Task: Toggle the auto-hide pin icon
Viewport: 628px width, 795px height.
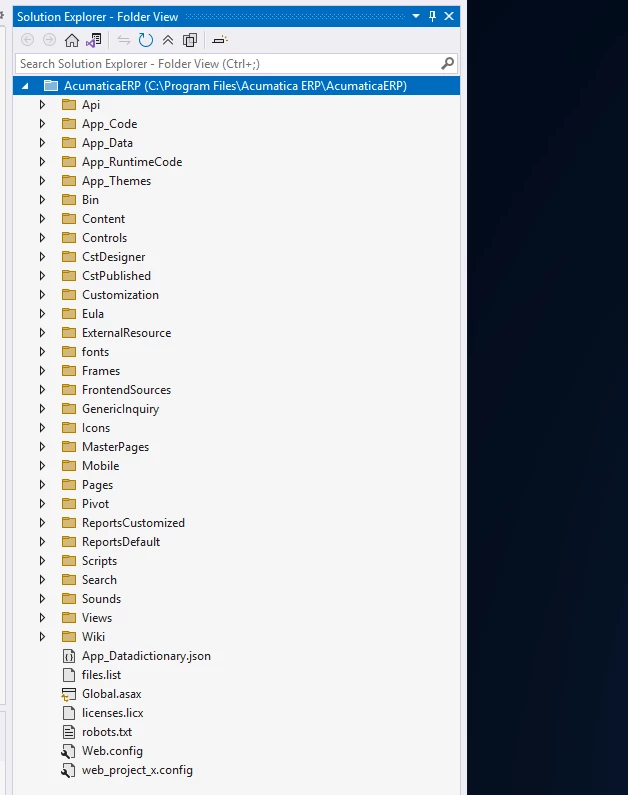Action: coord(432,16)
